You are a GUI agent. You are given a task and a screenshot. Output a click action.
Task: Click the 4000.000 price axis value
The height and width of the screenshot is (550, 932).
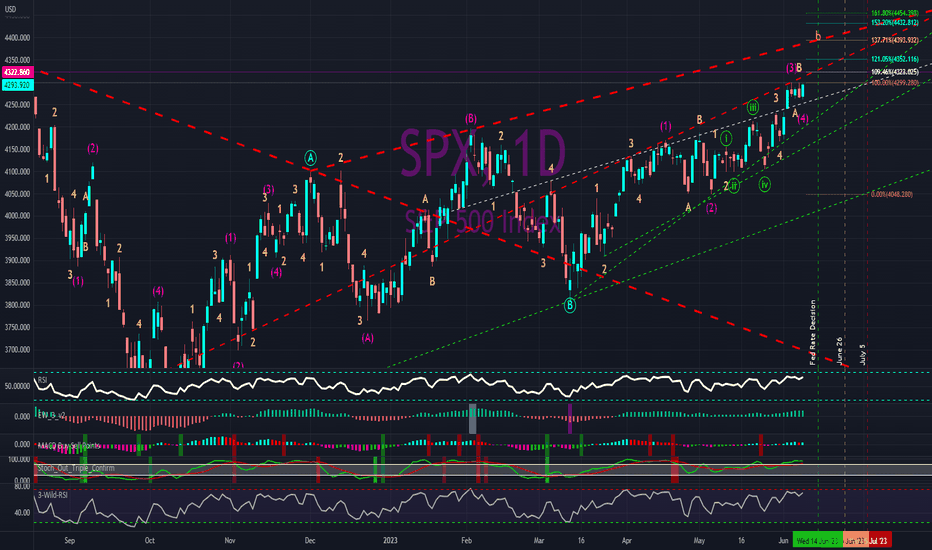click(17, 216)
